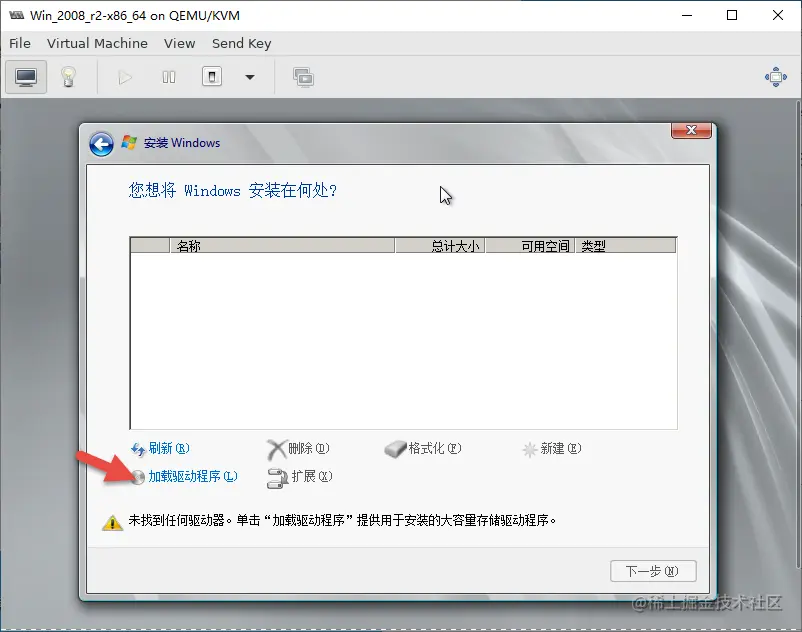Click the load driver disc icon
This screenshot has width=802, height=632.
click(x=138, y=477)
